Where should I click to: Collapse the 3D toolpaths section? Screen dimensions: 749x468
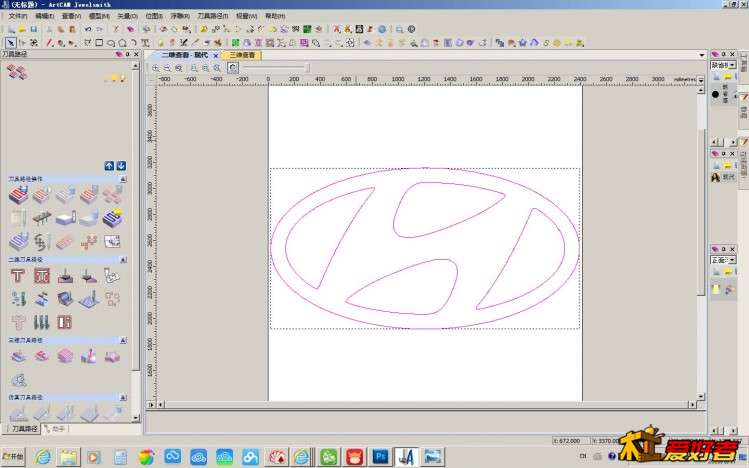click(x=123, y=340)
